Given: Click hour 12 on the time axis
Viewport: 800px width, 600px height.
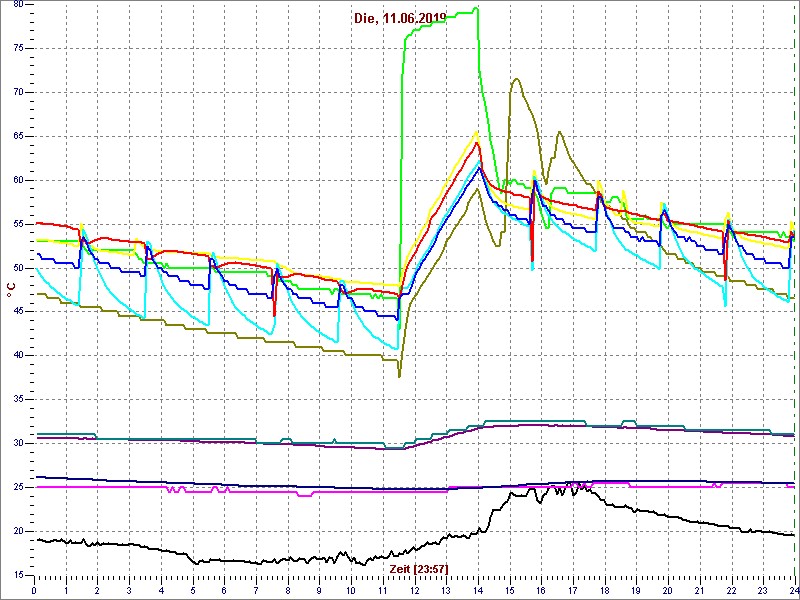Looking at the screenshot, I should pos(414,591).
